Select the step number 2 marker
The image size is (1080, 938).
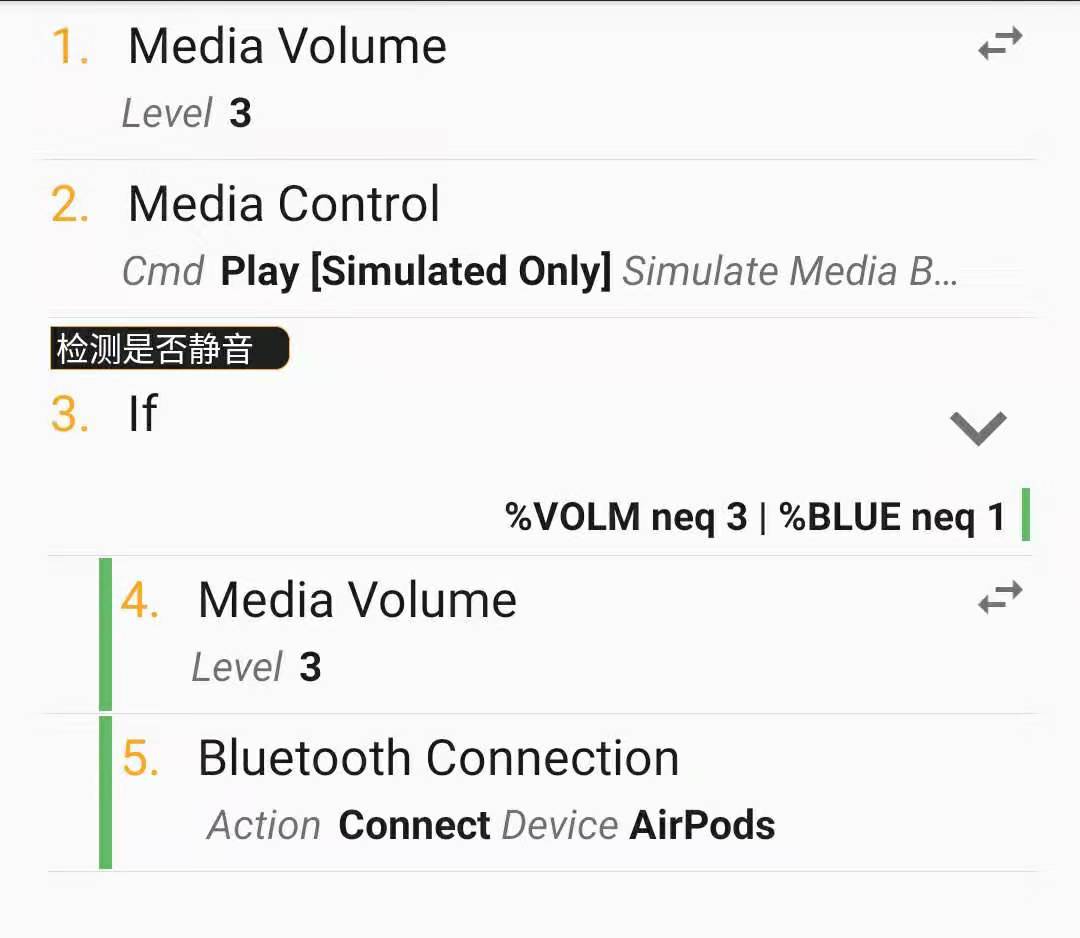[70, 205]
